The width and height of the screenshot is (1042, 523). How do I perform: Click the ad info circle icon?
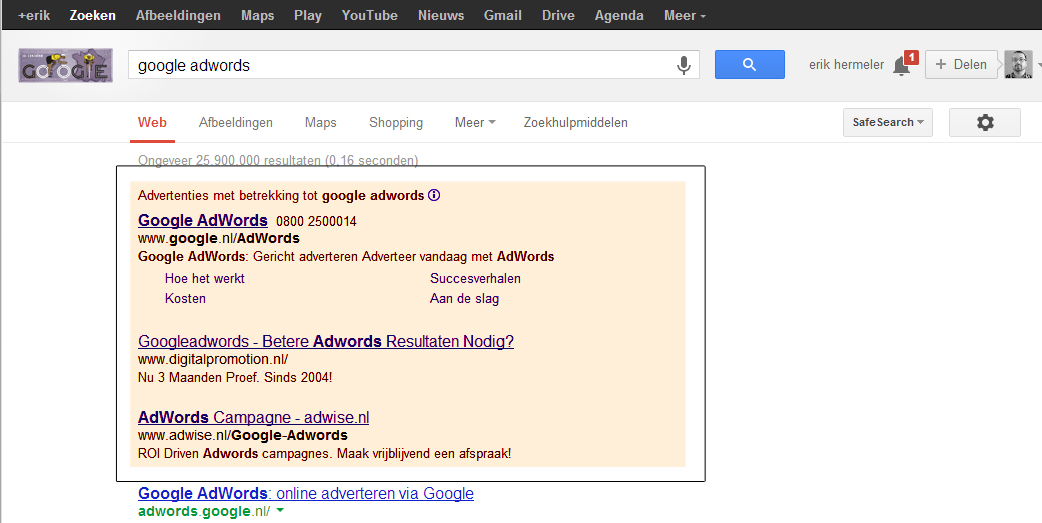[434, 195]
